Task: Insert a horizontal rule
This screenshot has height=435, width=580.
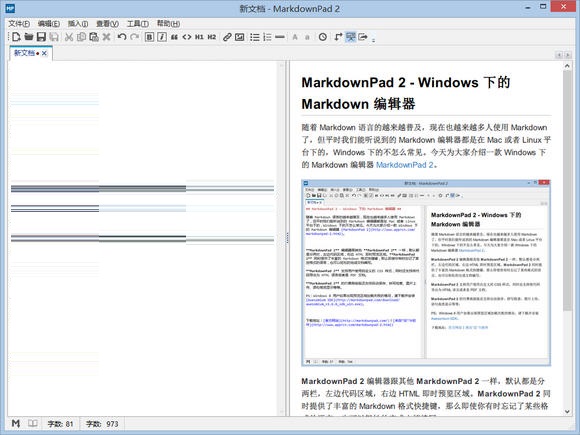Action: pos(280,37)
